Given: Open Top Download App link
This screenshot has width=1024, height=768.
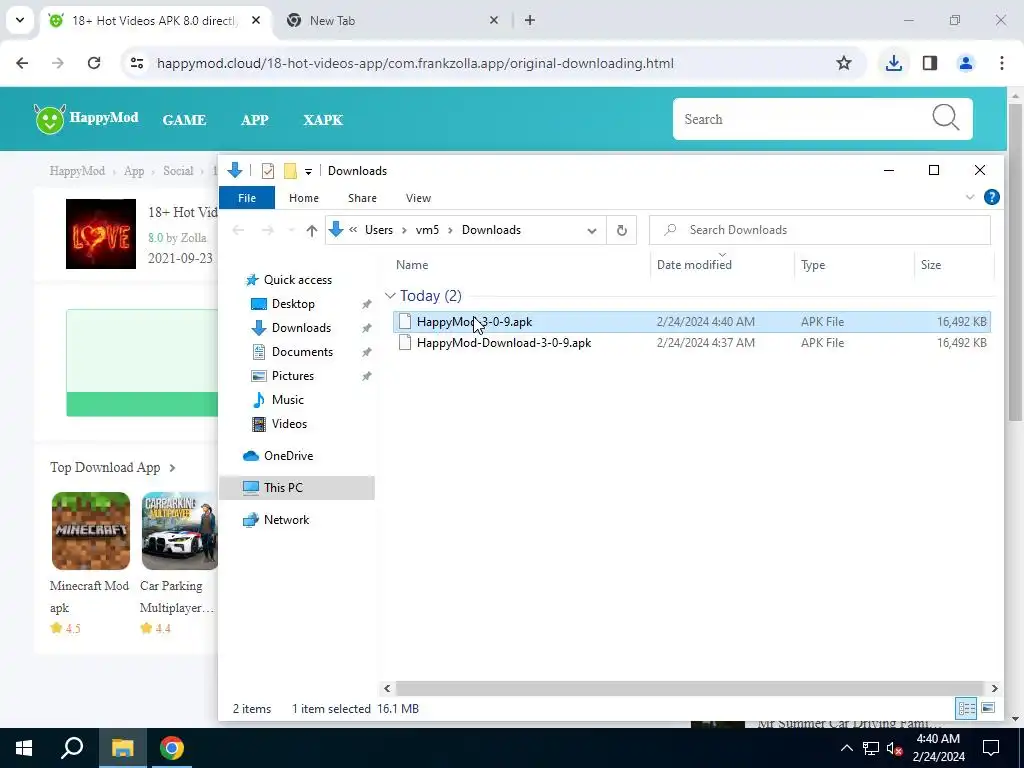Looking at the screenshot, I should [x=112, y=468].
